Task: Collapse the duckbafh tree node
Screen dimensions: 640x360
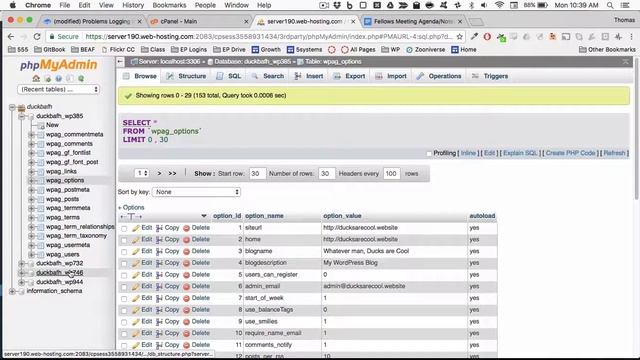Action: point(12,107)
